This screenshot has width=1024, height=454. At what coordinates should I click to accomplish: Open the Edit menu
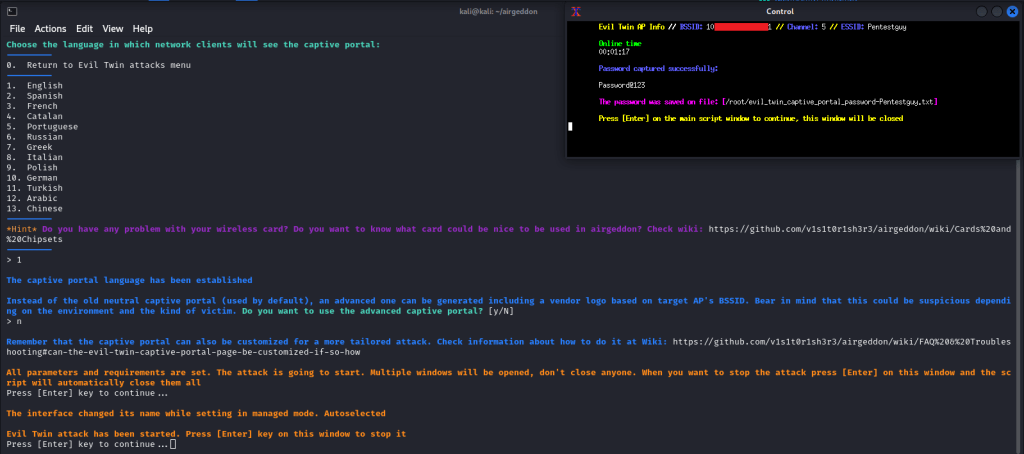coord(84,29)
